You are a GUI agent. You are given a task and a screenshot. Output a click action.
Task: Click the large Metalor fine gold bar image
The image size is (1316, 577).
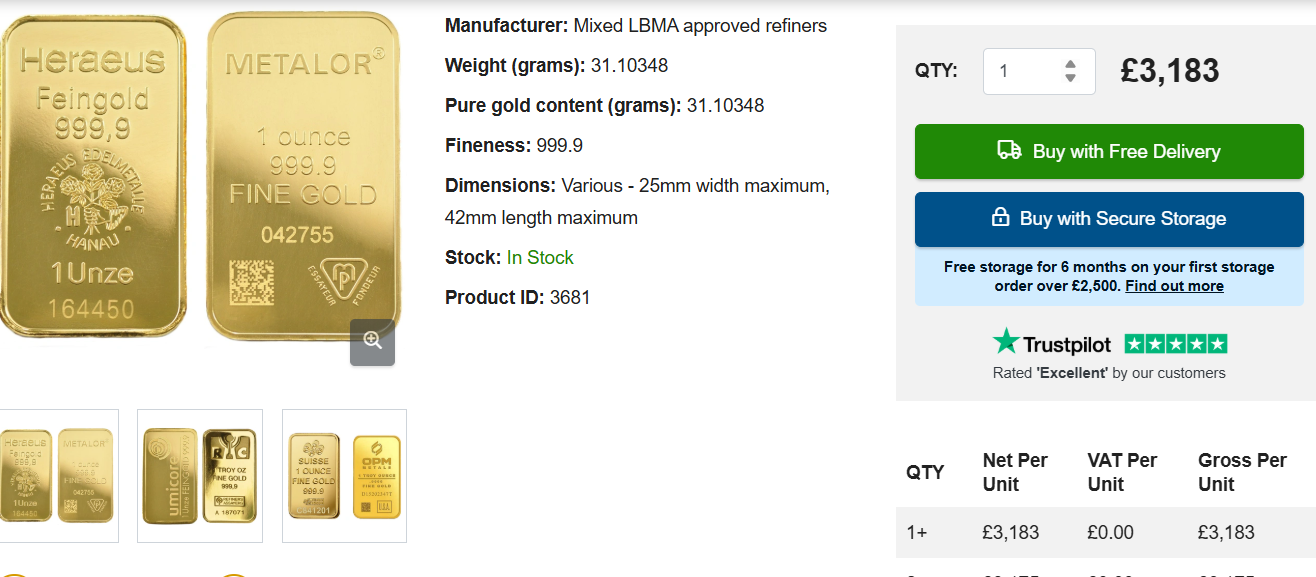coord(303,175)
